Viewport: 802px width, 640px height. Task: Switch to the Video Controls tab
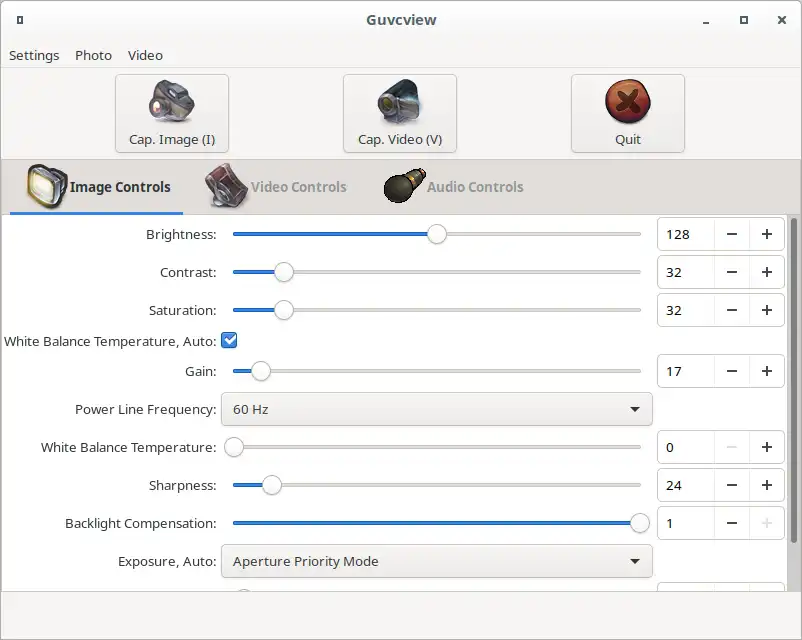276,187
